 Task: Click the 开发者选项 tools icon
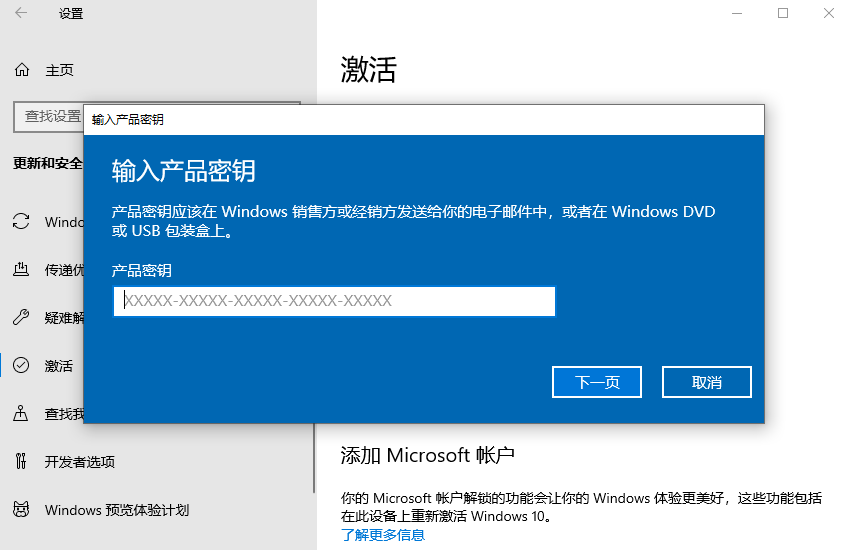pyautogui.click(x=21, y=461)
